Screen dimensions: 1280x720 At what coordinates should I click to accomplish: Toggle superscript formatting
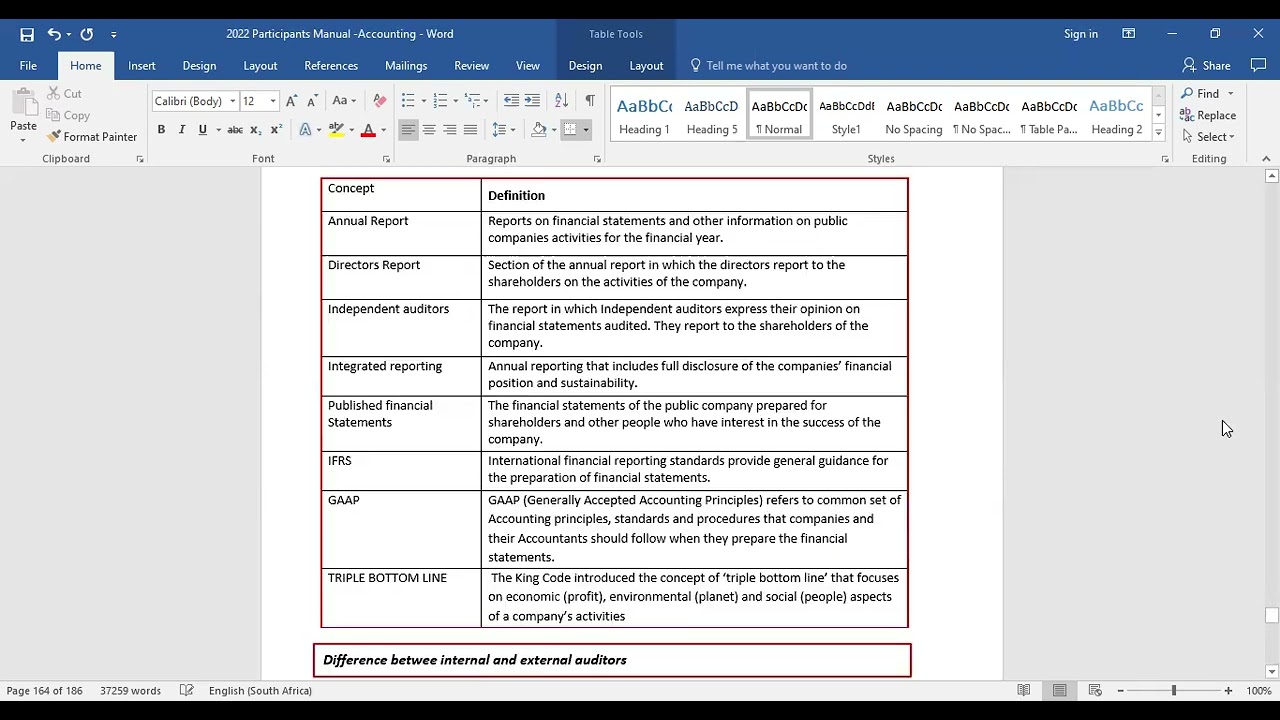(276, 130)
